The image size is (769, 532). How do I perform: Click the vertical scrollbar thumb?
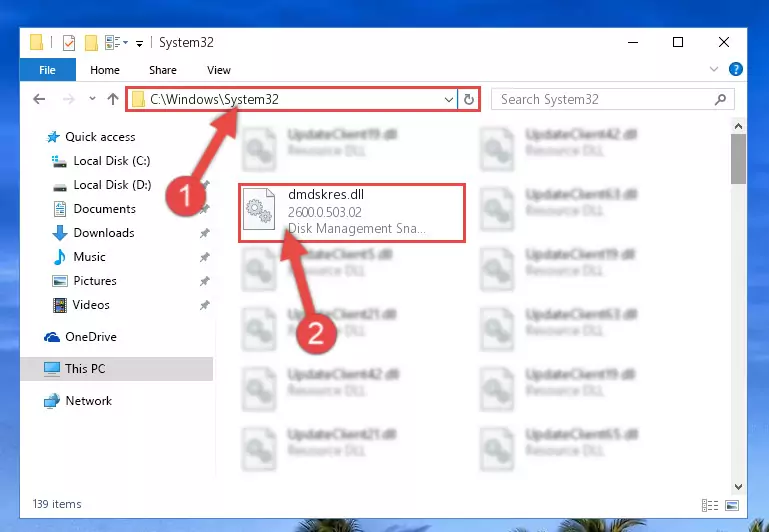pos(738,159)
